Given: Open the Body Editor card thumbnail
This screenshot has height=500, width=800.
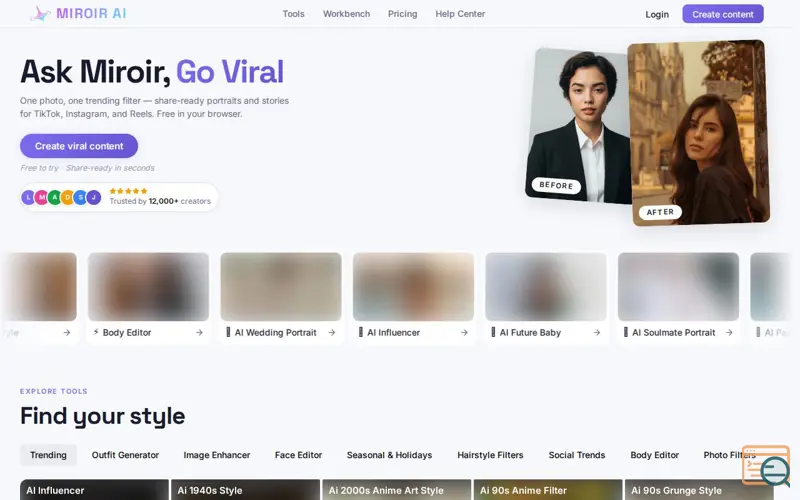Looking at the screenshot, I should point(148,287).
